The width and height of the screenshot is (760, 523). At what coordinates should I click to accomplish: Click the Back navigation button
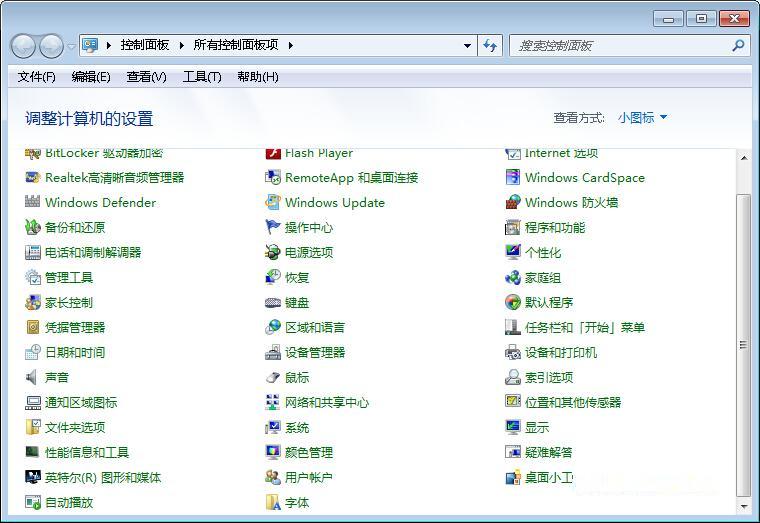point(23,46)
